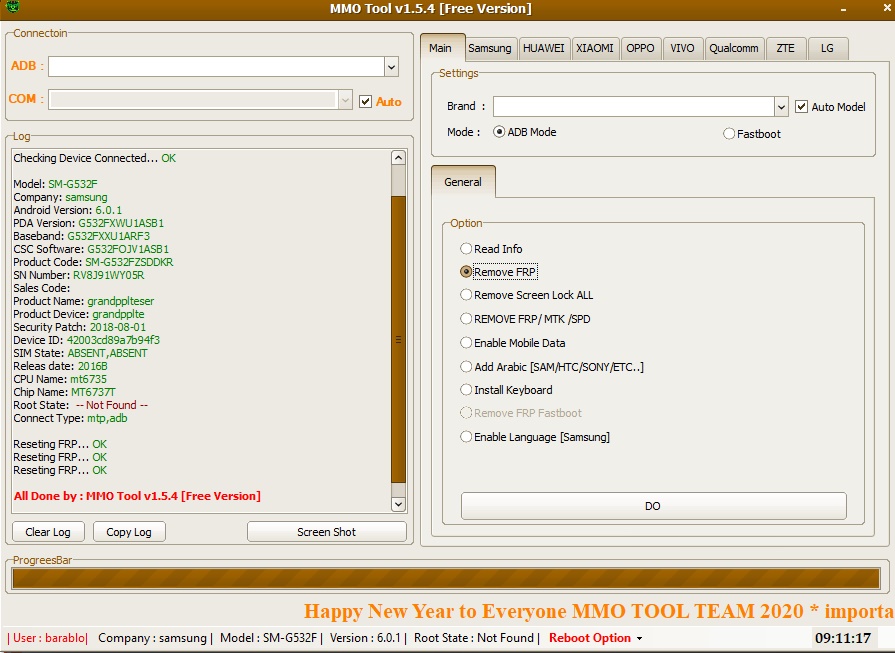Screen dimensions: 895x653
Task: Open the Qualcomm tab
Action: (734, 49)
